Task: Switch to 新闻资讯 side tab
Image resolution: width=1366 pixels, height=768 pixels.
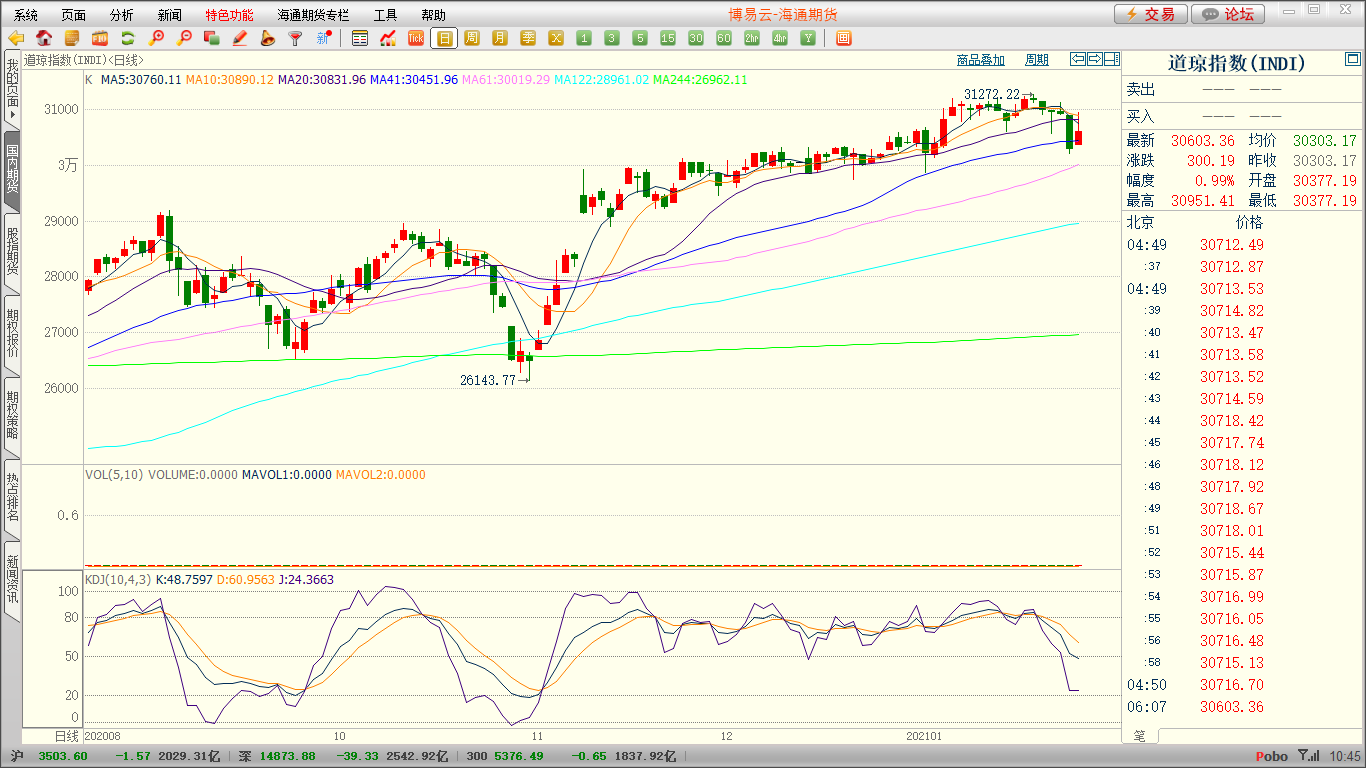Action: point(12,580)
